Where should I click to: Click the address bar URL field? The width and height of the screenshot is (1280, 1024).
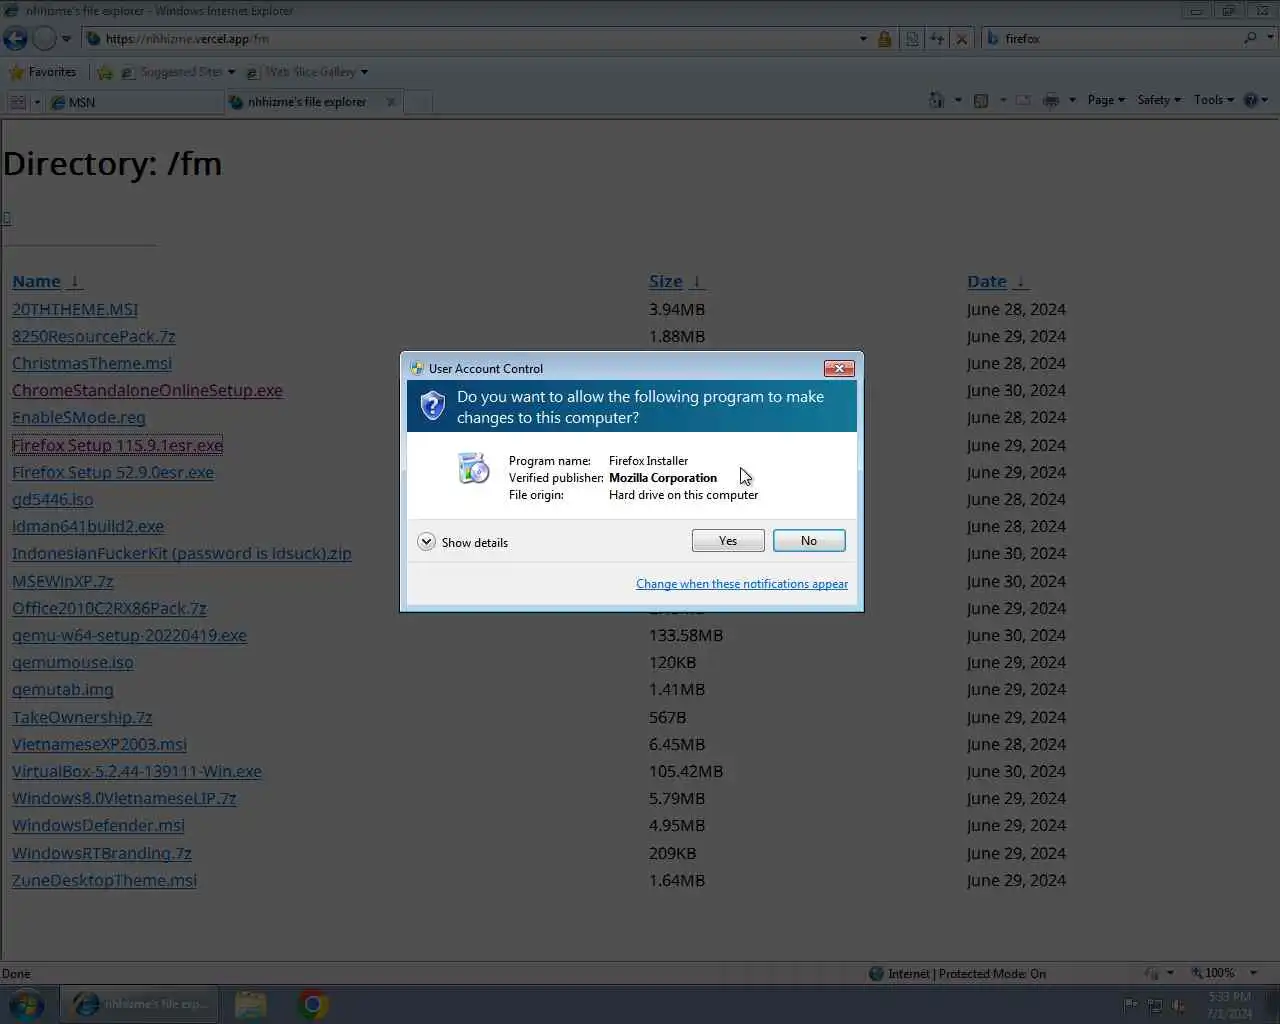470,39
